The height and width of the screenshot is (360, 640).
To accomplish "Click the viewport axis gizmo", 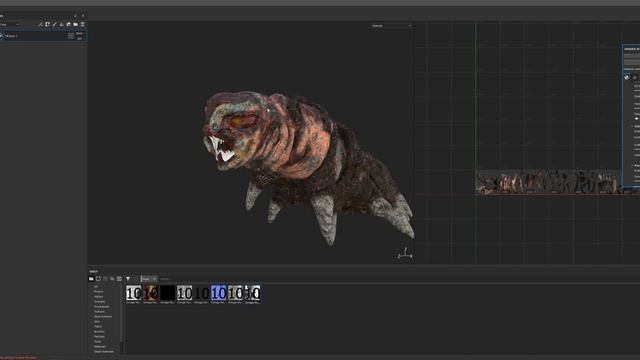I will coord(405,253).
